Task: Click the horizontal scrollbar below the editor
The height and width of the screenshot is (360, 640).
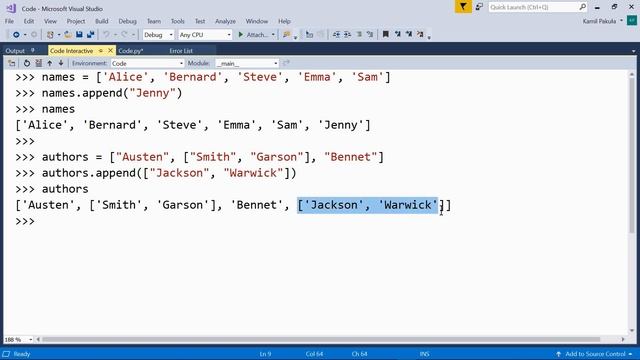Action: pos(321,340)
